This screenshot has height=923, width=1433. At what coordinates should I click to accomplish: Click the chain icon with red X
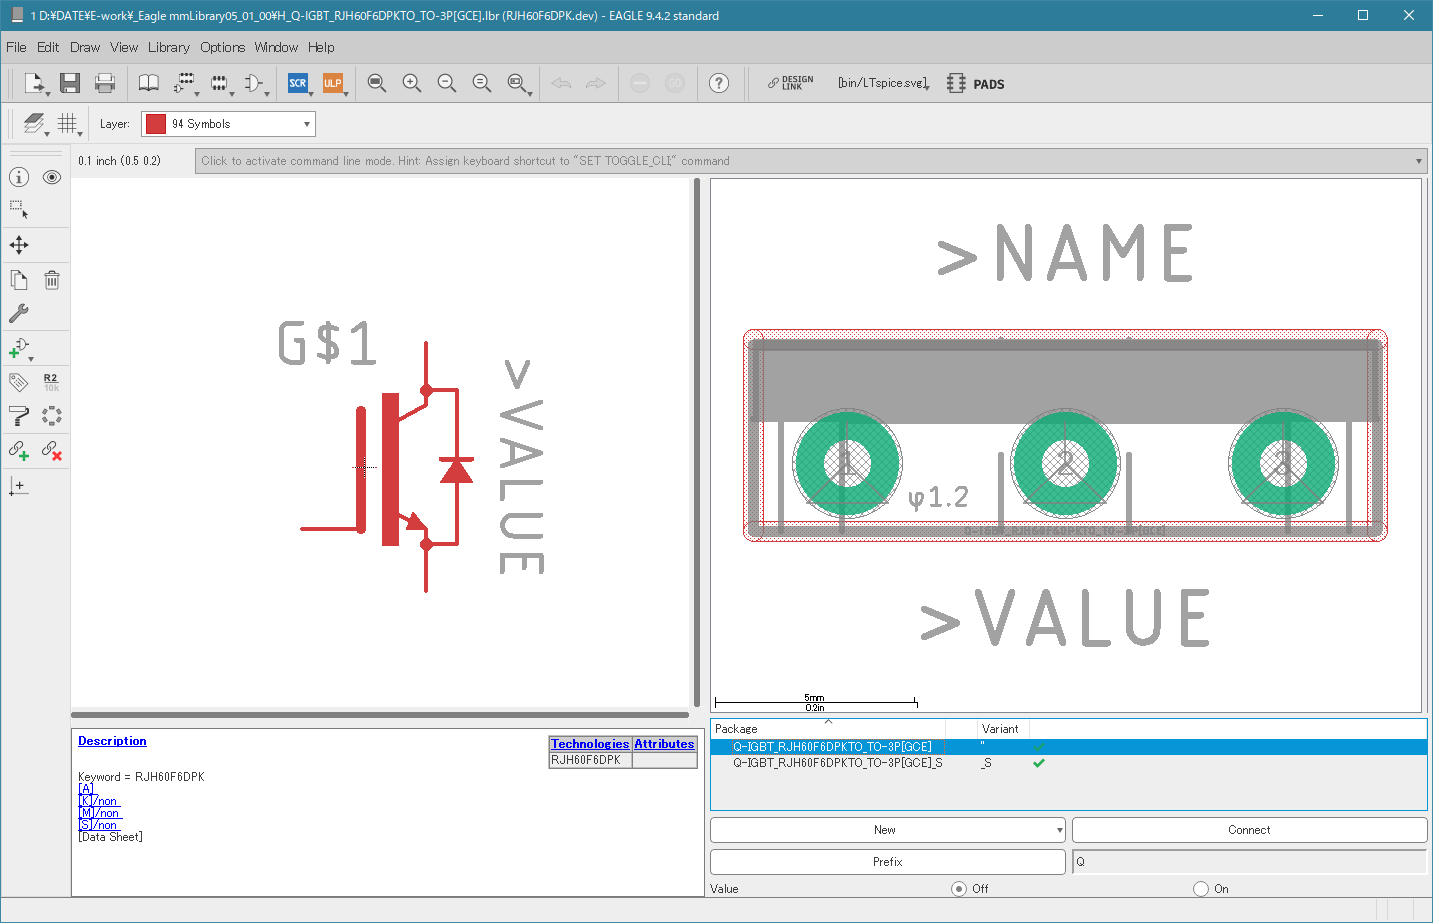pyautogui.click(x=52, y=450)
